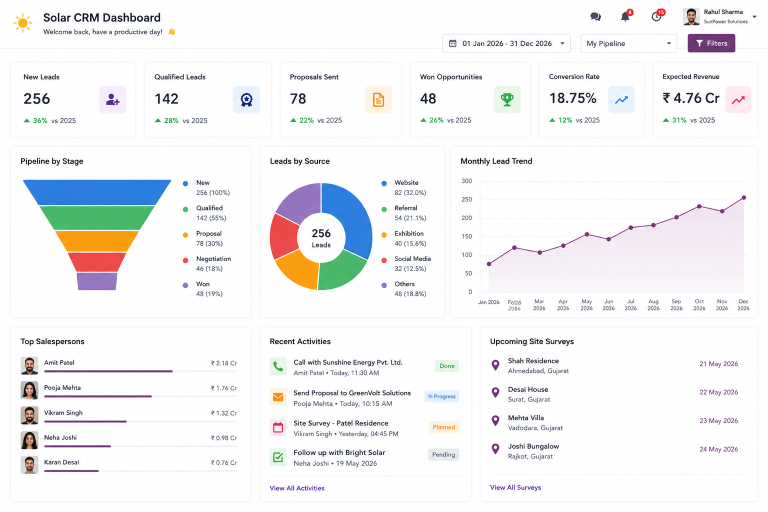The width and height of the screenshot is (768, 512).
Task: Toggle the Exhibition legend dot
Action: pyautogui.click(x=384, y=235)
